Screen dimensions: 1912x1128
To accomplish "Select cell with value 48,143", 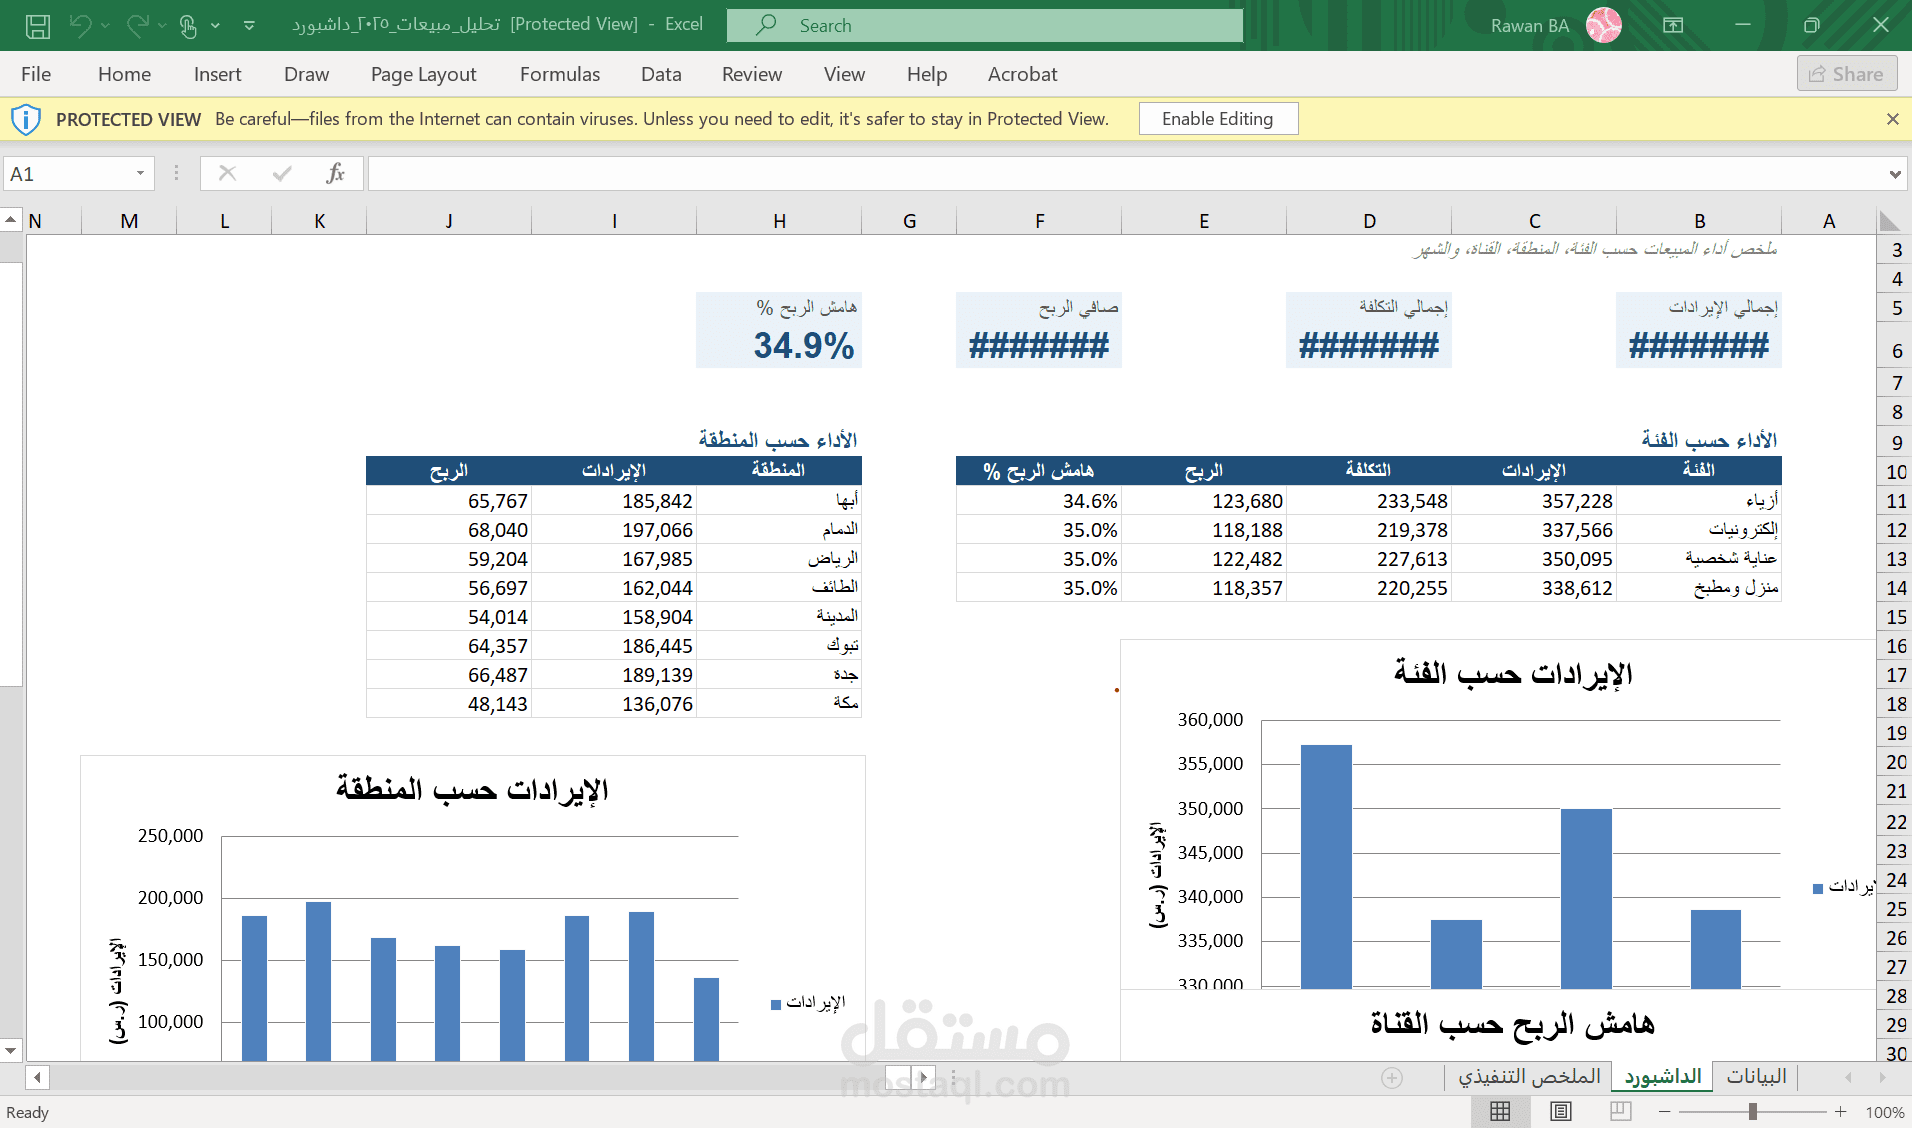I will 449,704.
